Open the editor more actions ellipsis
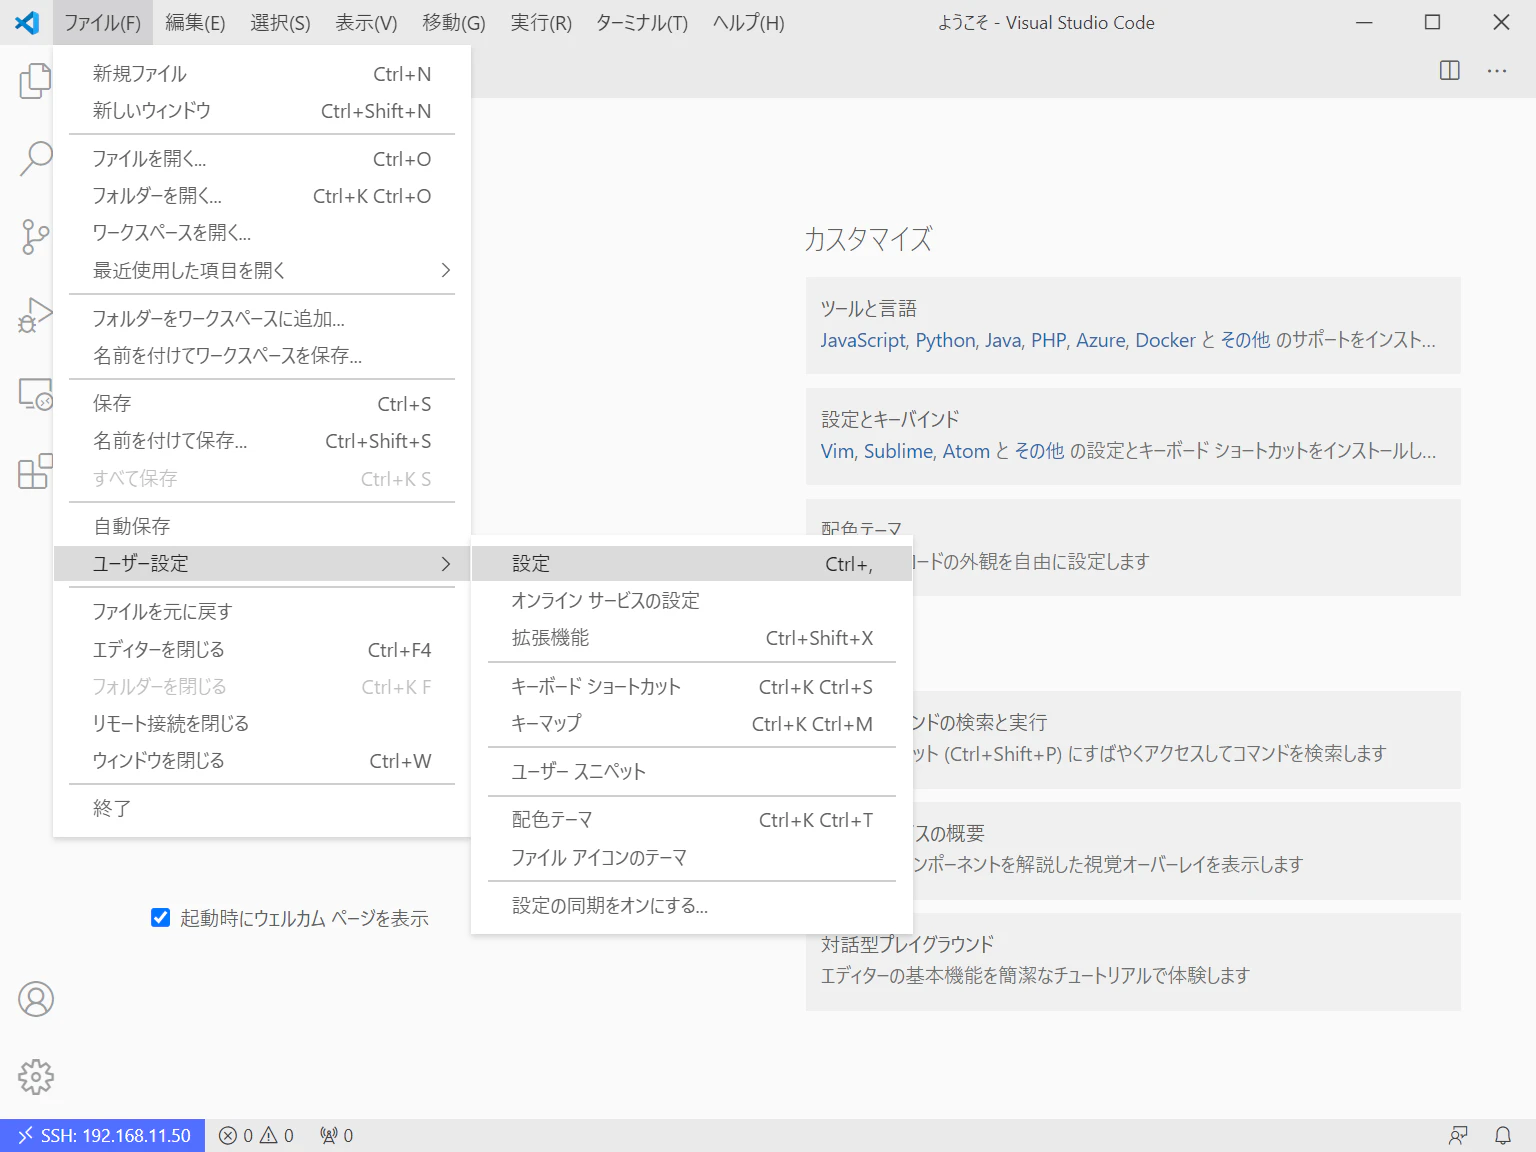Screen dimensions: 1536x1152 click(x=1496, y=70)
